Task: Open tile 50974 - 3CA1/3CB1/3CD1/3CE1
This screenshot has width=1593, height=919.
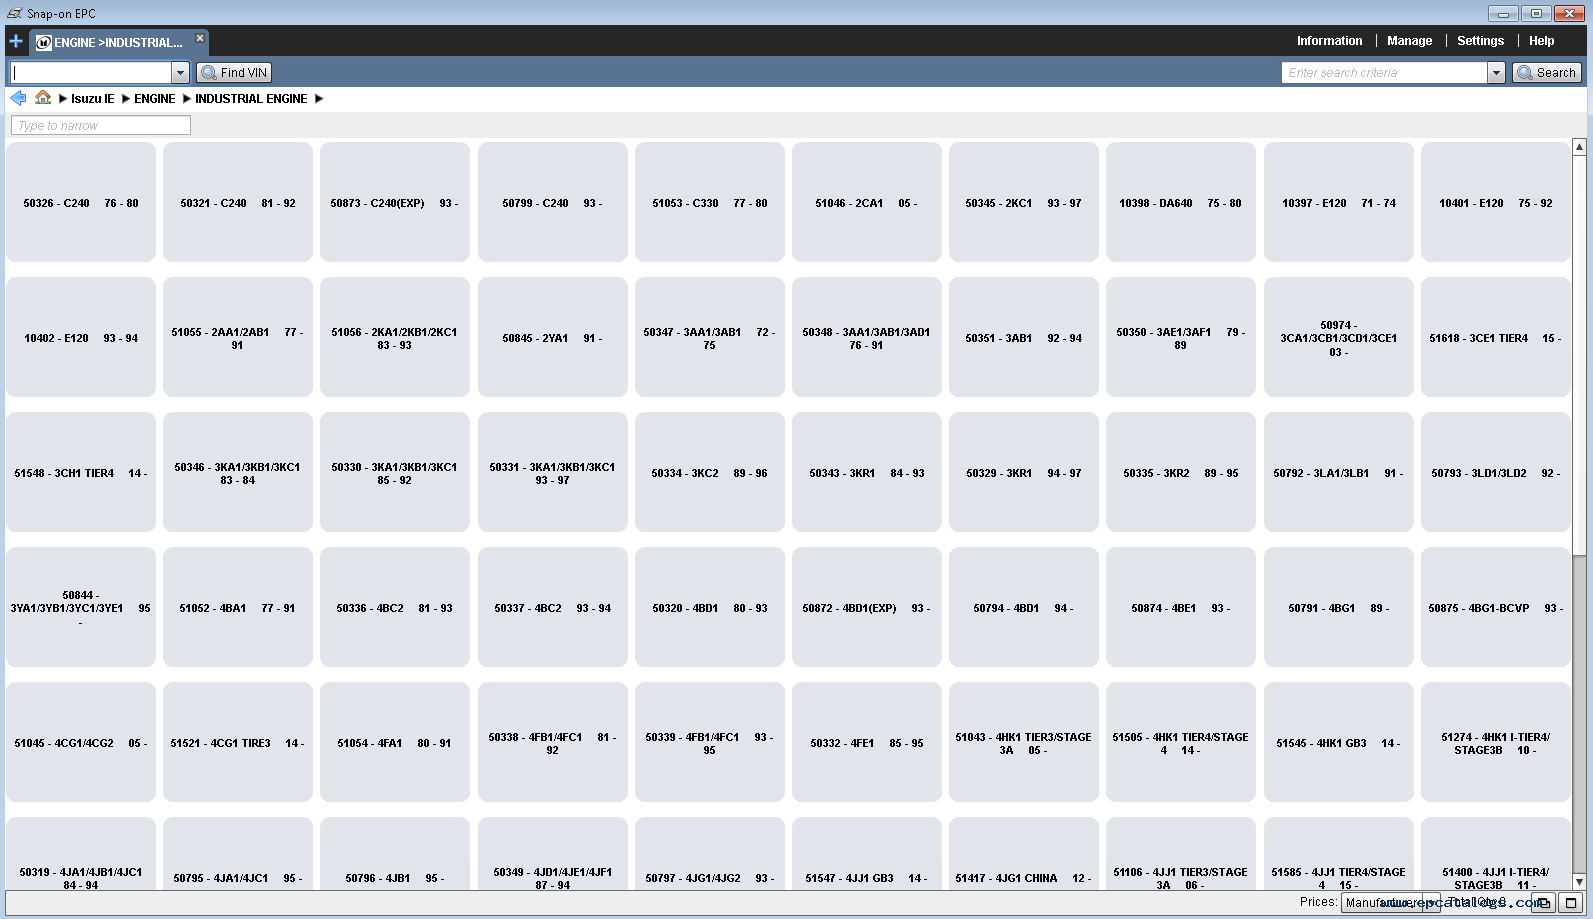Action: click(1339, 337)
